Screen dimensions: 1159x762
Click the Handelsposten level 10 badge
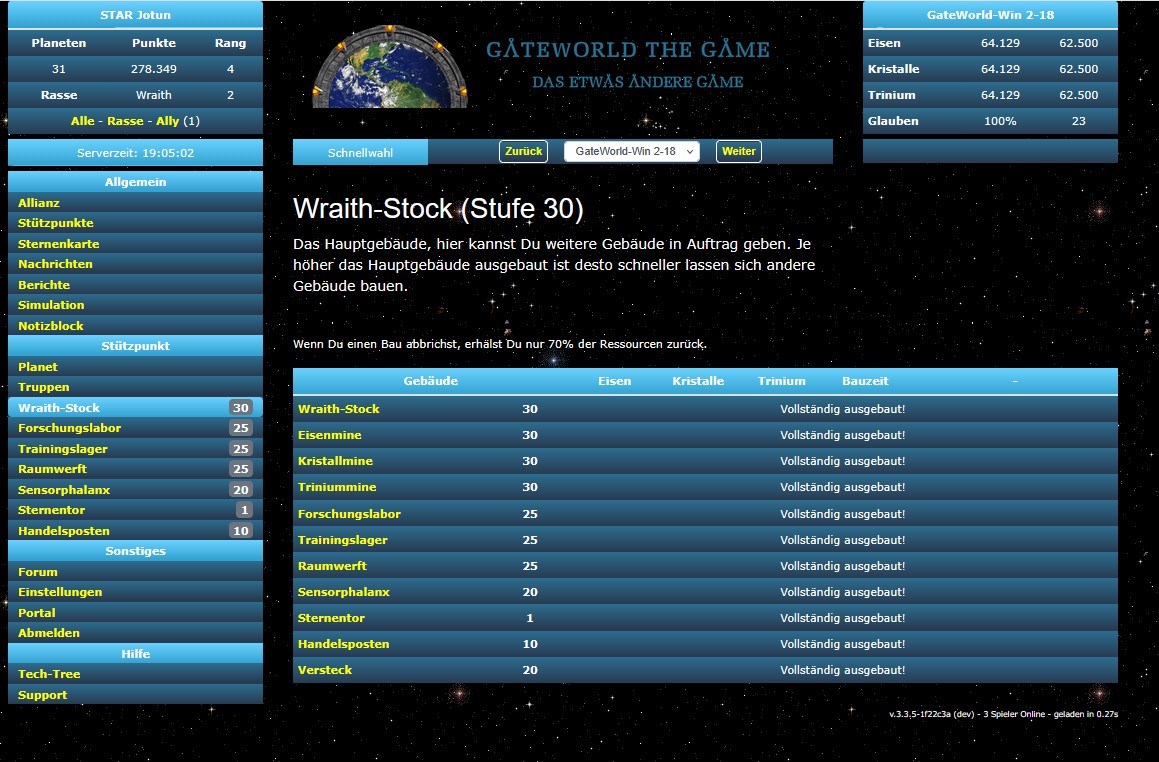[240, 531]
